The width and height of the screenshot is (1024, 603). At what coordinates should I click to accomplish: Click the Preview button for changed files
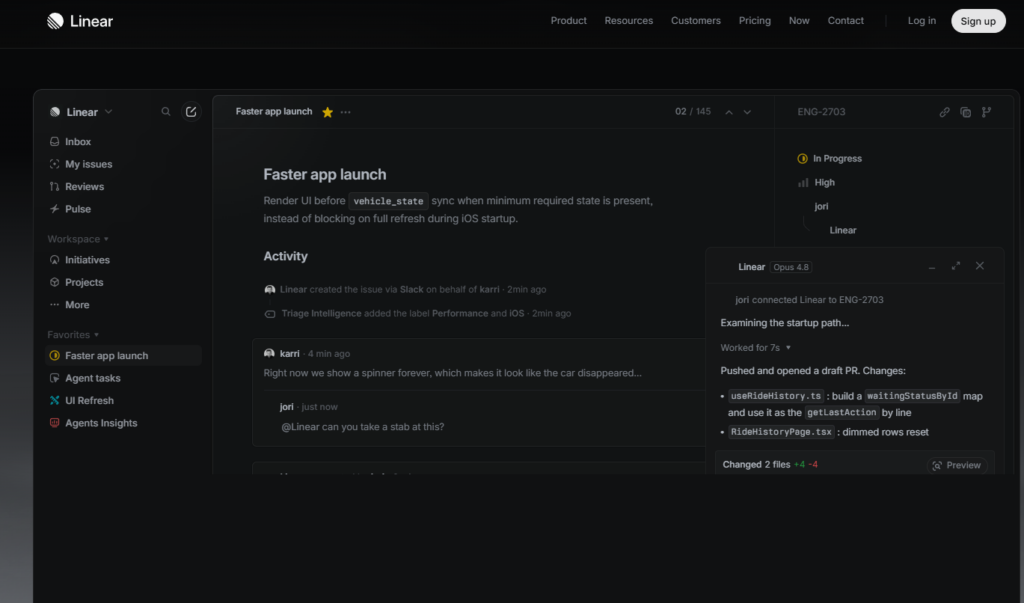click(x=957, y=465)
